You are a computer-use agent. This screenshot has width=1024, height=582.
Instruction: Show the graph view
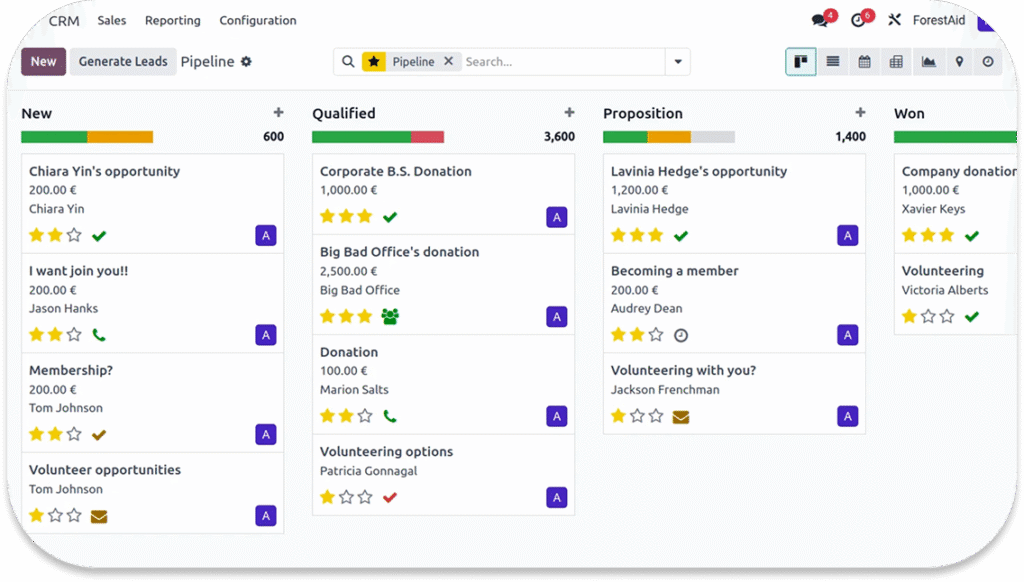(x=928, y=62)
